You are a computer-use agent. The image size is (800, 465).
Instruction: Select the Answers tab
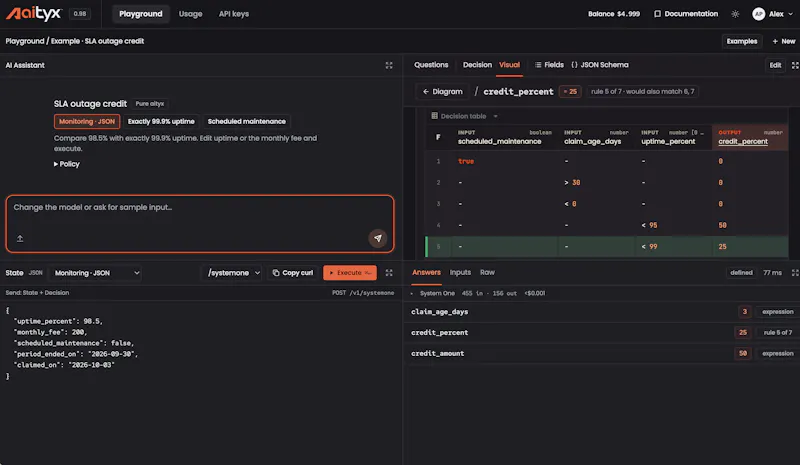click(x=426, y=273)
